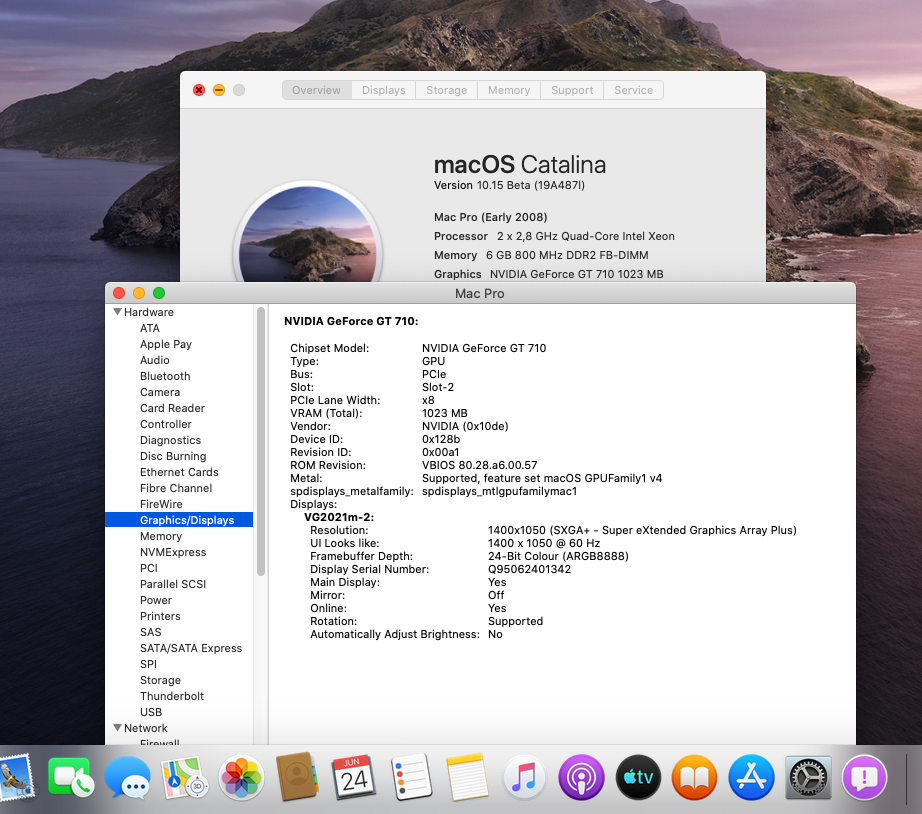Image resolution: width=922 pixels, height=814 pixels.
Task: Open Notes app in the dock
Action: coord(467,778)
